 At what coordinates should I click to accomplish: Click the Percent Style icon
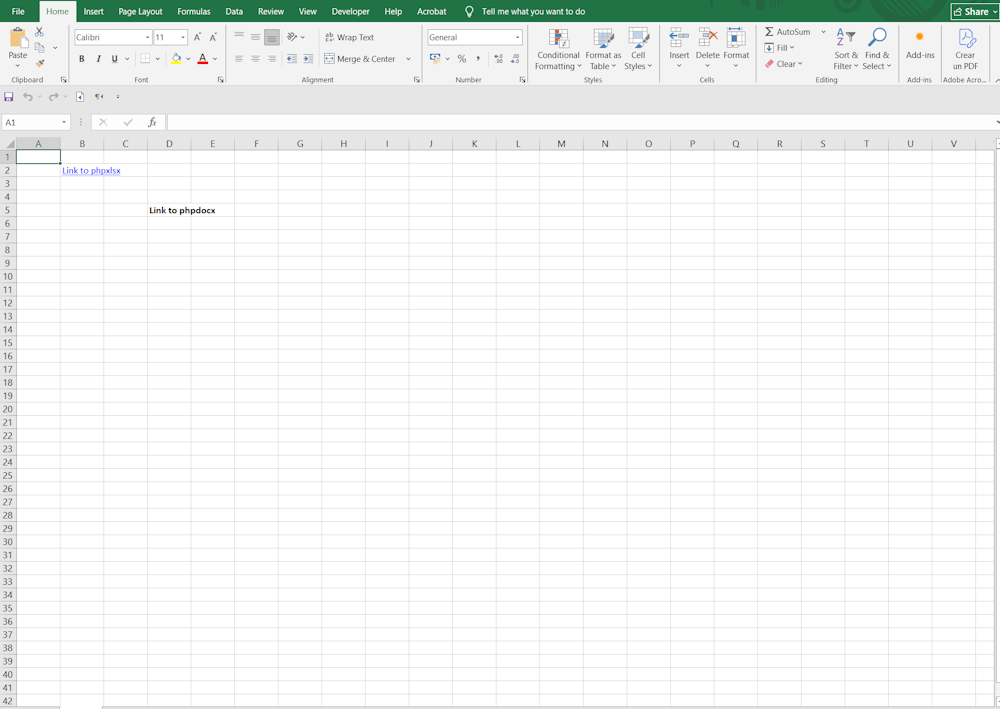tap(462, 59)
